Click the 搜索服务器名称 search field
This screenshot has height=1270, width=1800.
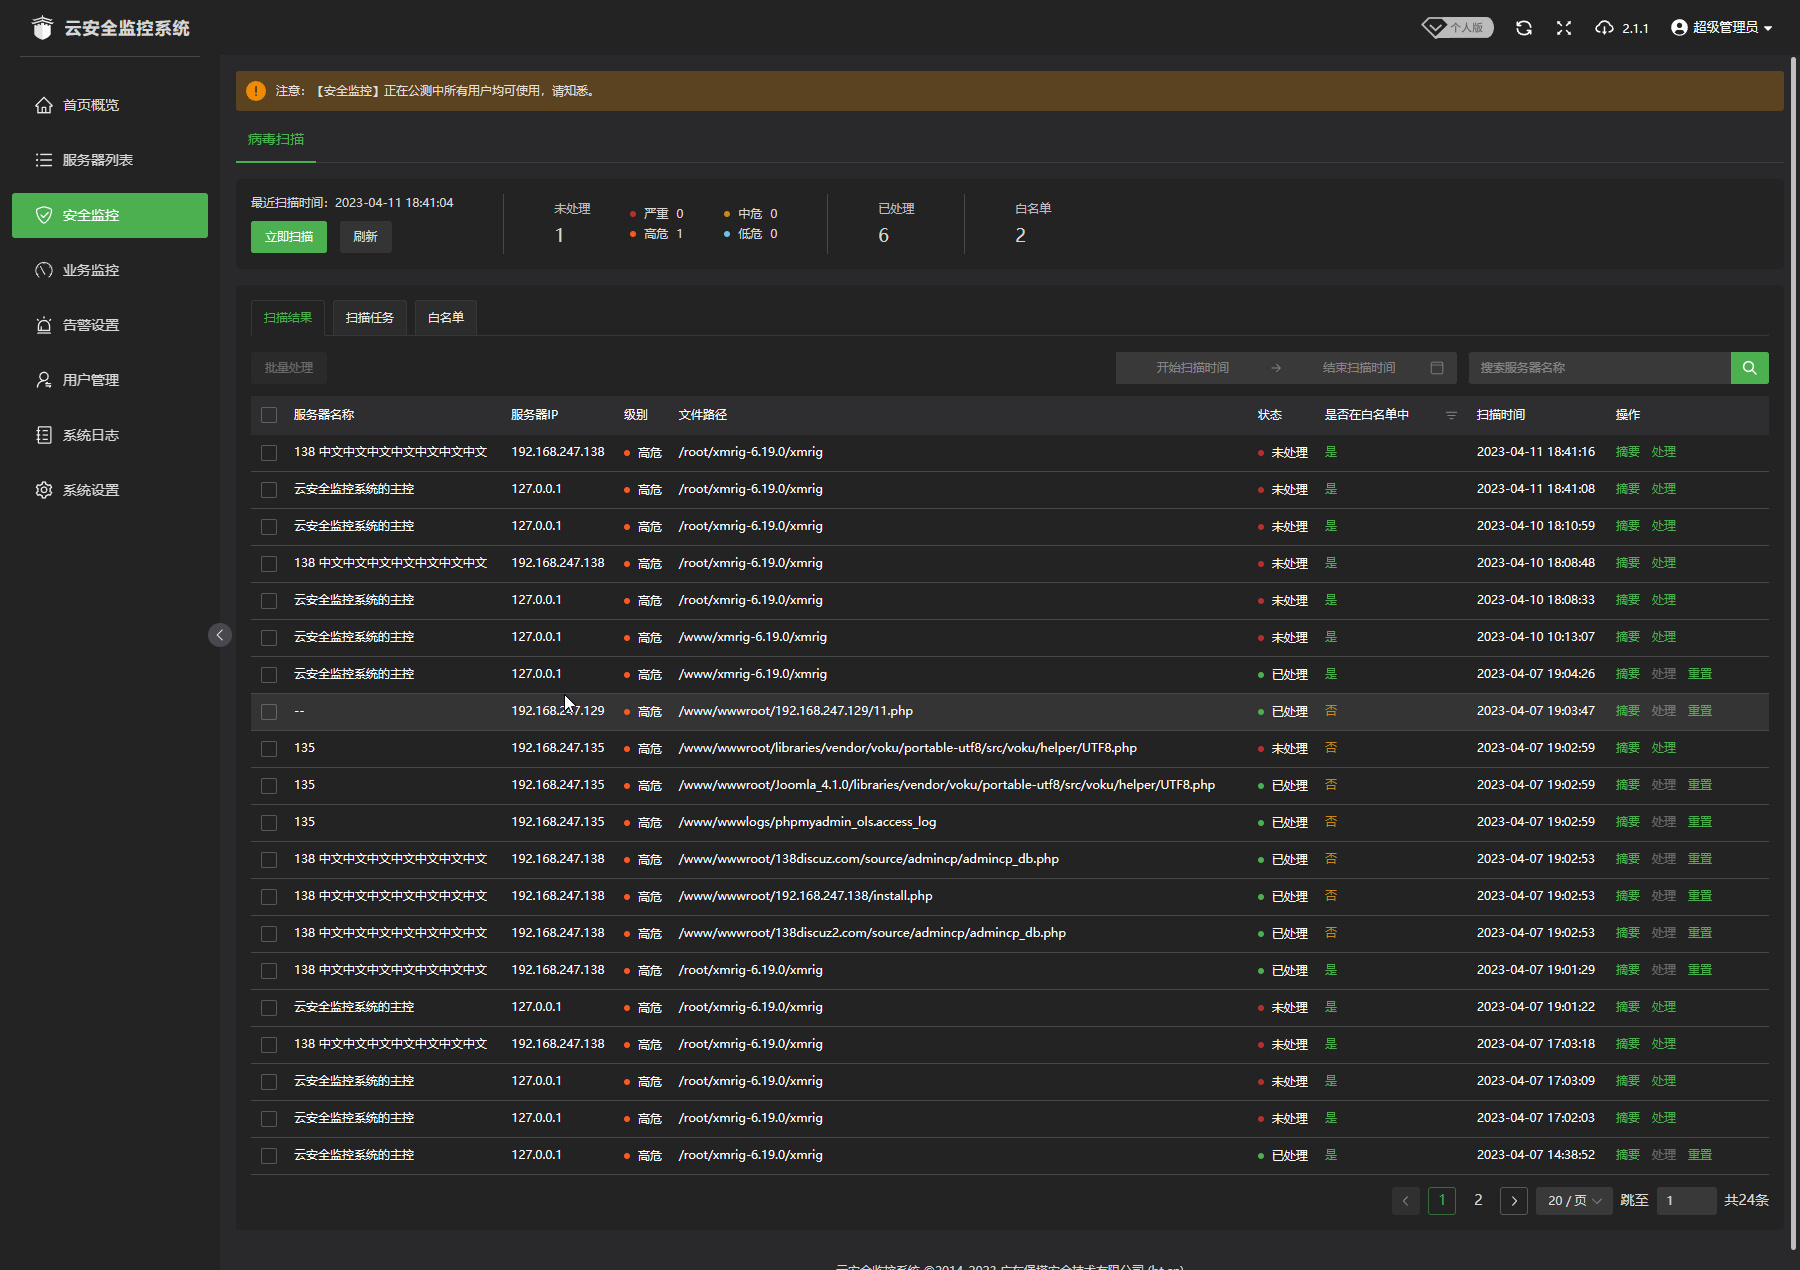coord(1599,368)
